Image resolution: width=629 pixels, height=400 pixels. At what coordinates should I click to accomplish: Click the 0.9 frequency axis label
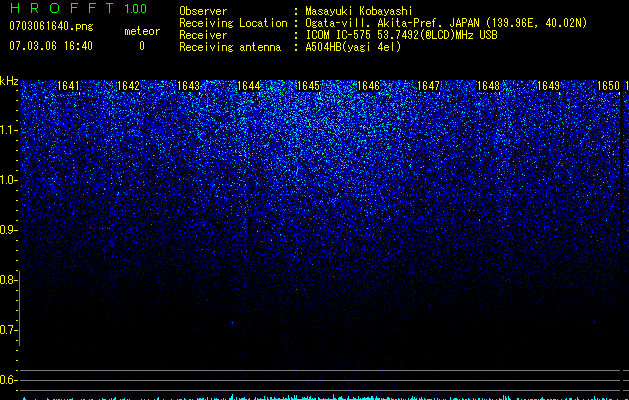(x=9, y=230)
